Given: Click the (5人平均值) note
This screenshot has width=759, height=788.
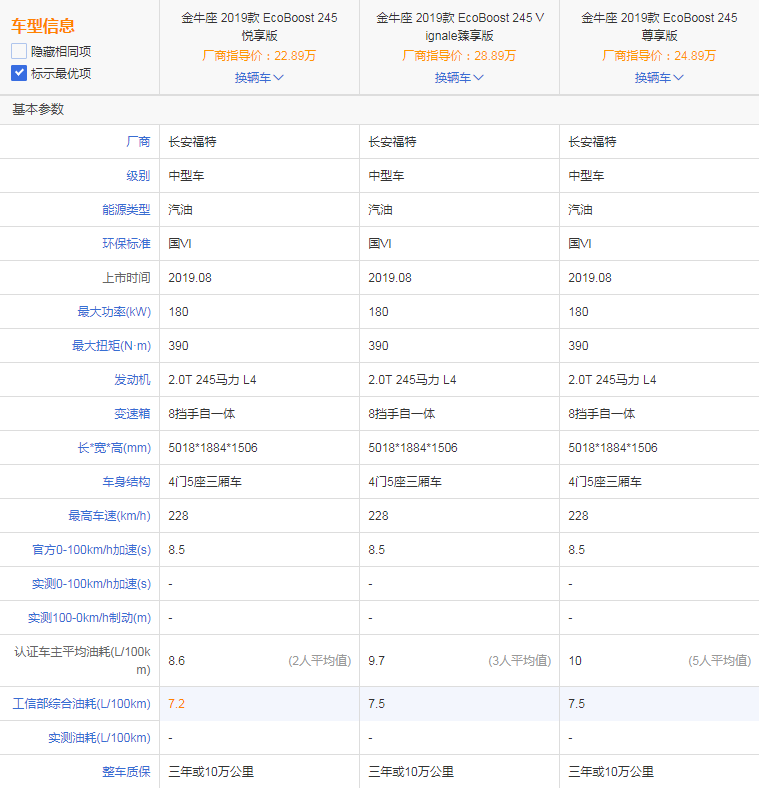Looking at the screenshot, I should [x=720, y=660].
